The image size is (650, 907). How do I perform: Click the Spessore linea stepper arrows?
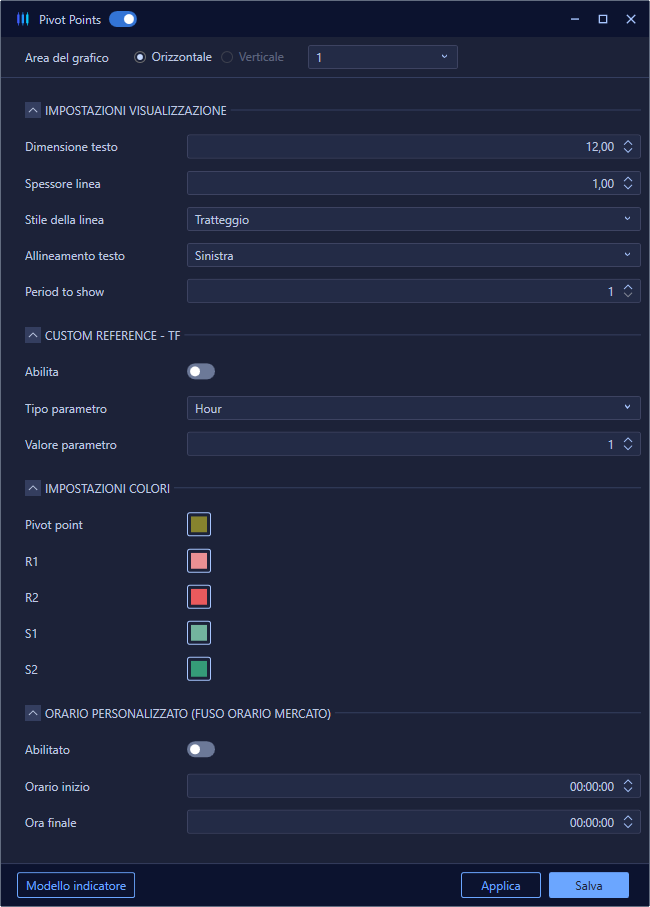click(x=628, y=183)
